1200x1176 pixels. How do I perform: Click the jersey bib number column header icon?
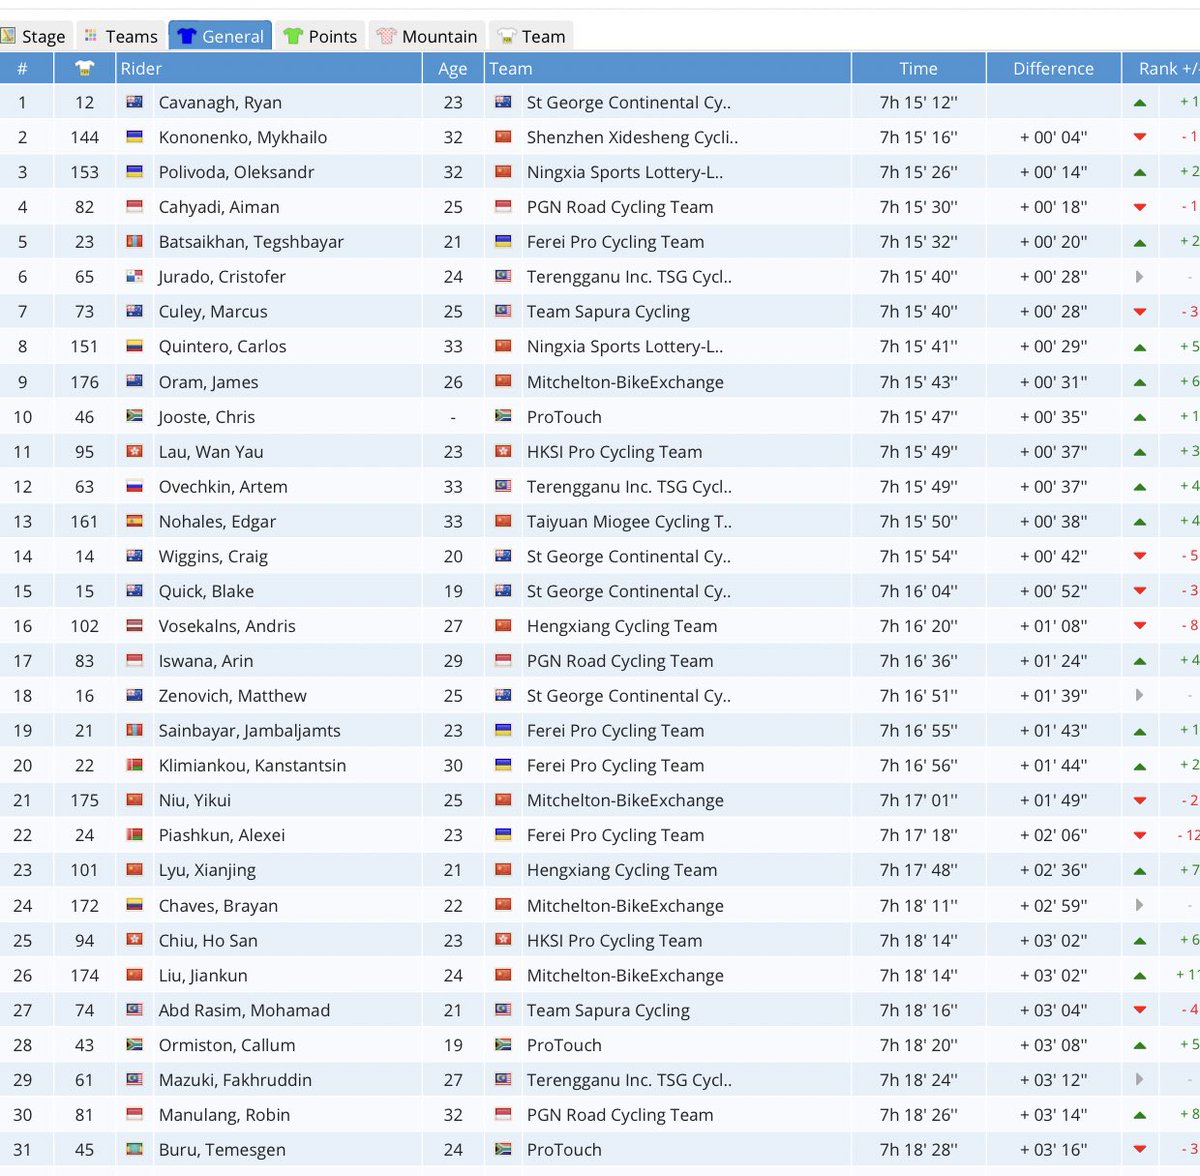coord(84,68)
